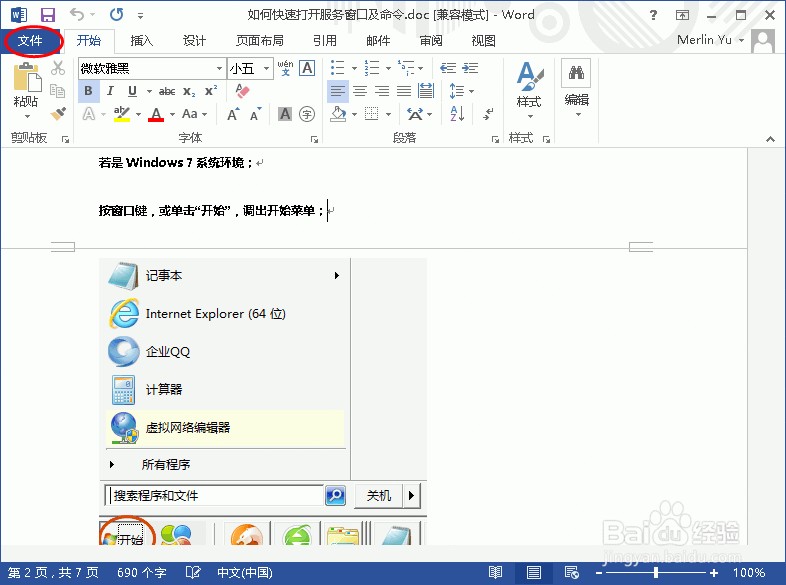Toggle character shading A button

(x=285, y=114)
